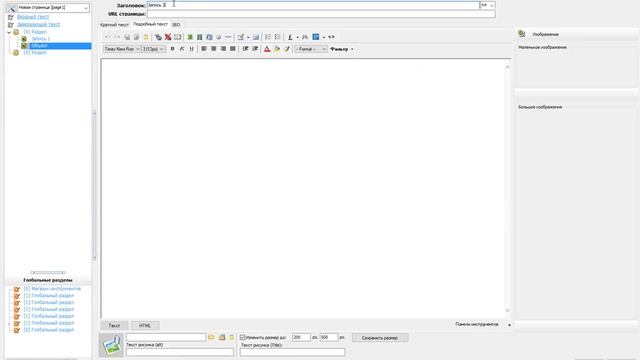Click the image path field above the alt text
The image size is (640, 360).
pos(166,338)
